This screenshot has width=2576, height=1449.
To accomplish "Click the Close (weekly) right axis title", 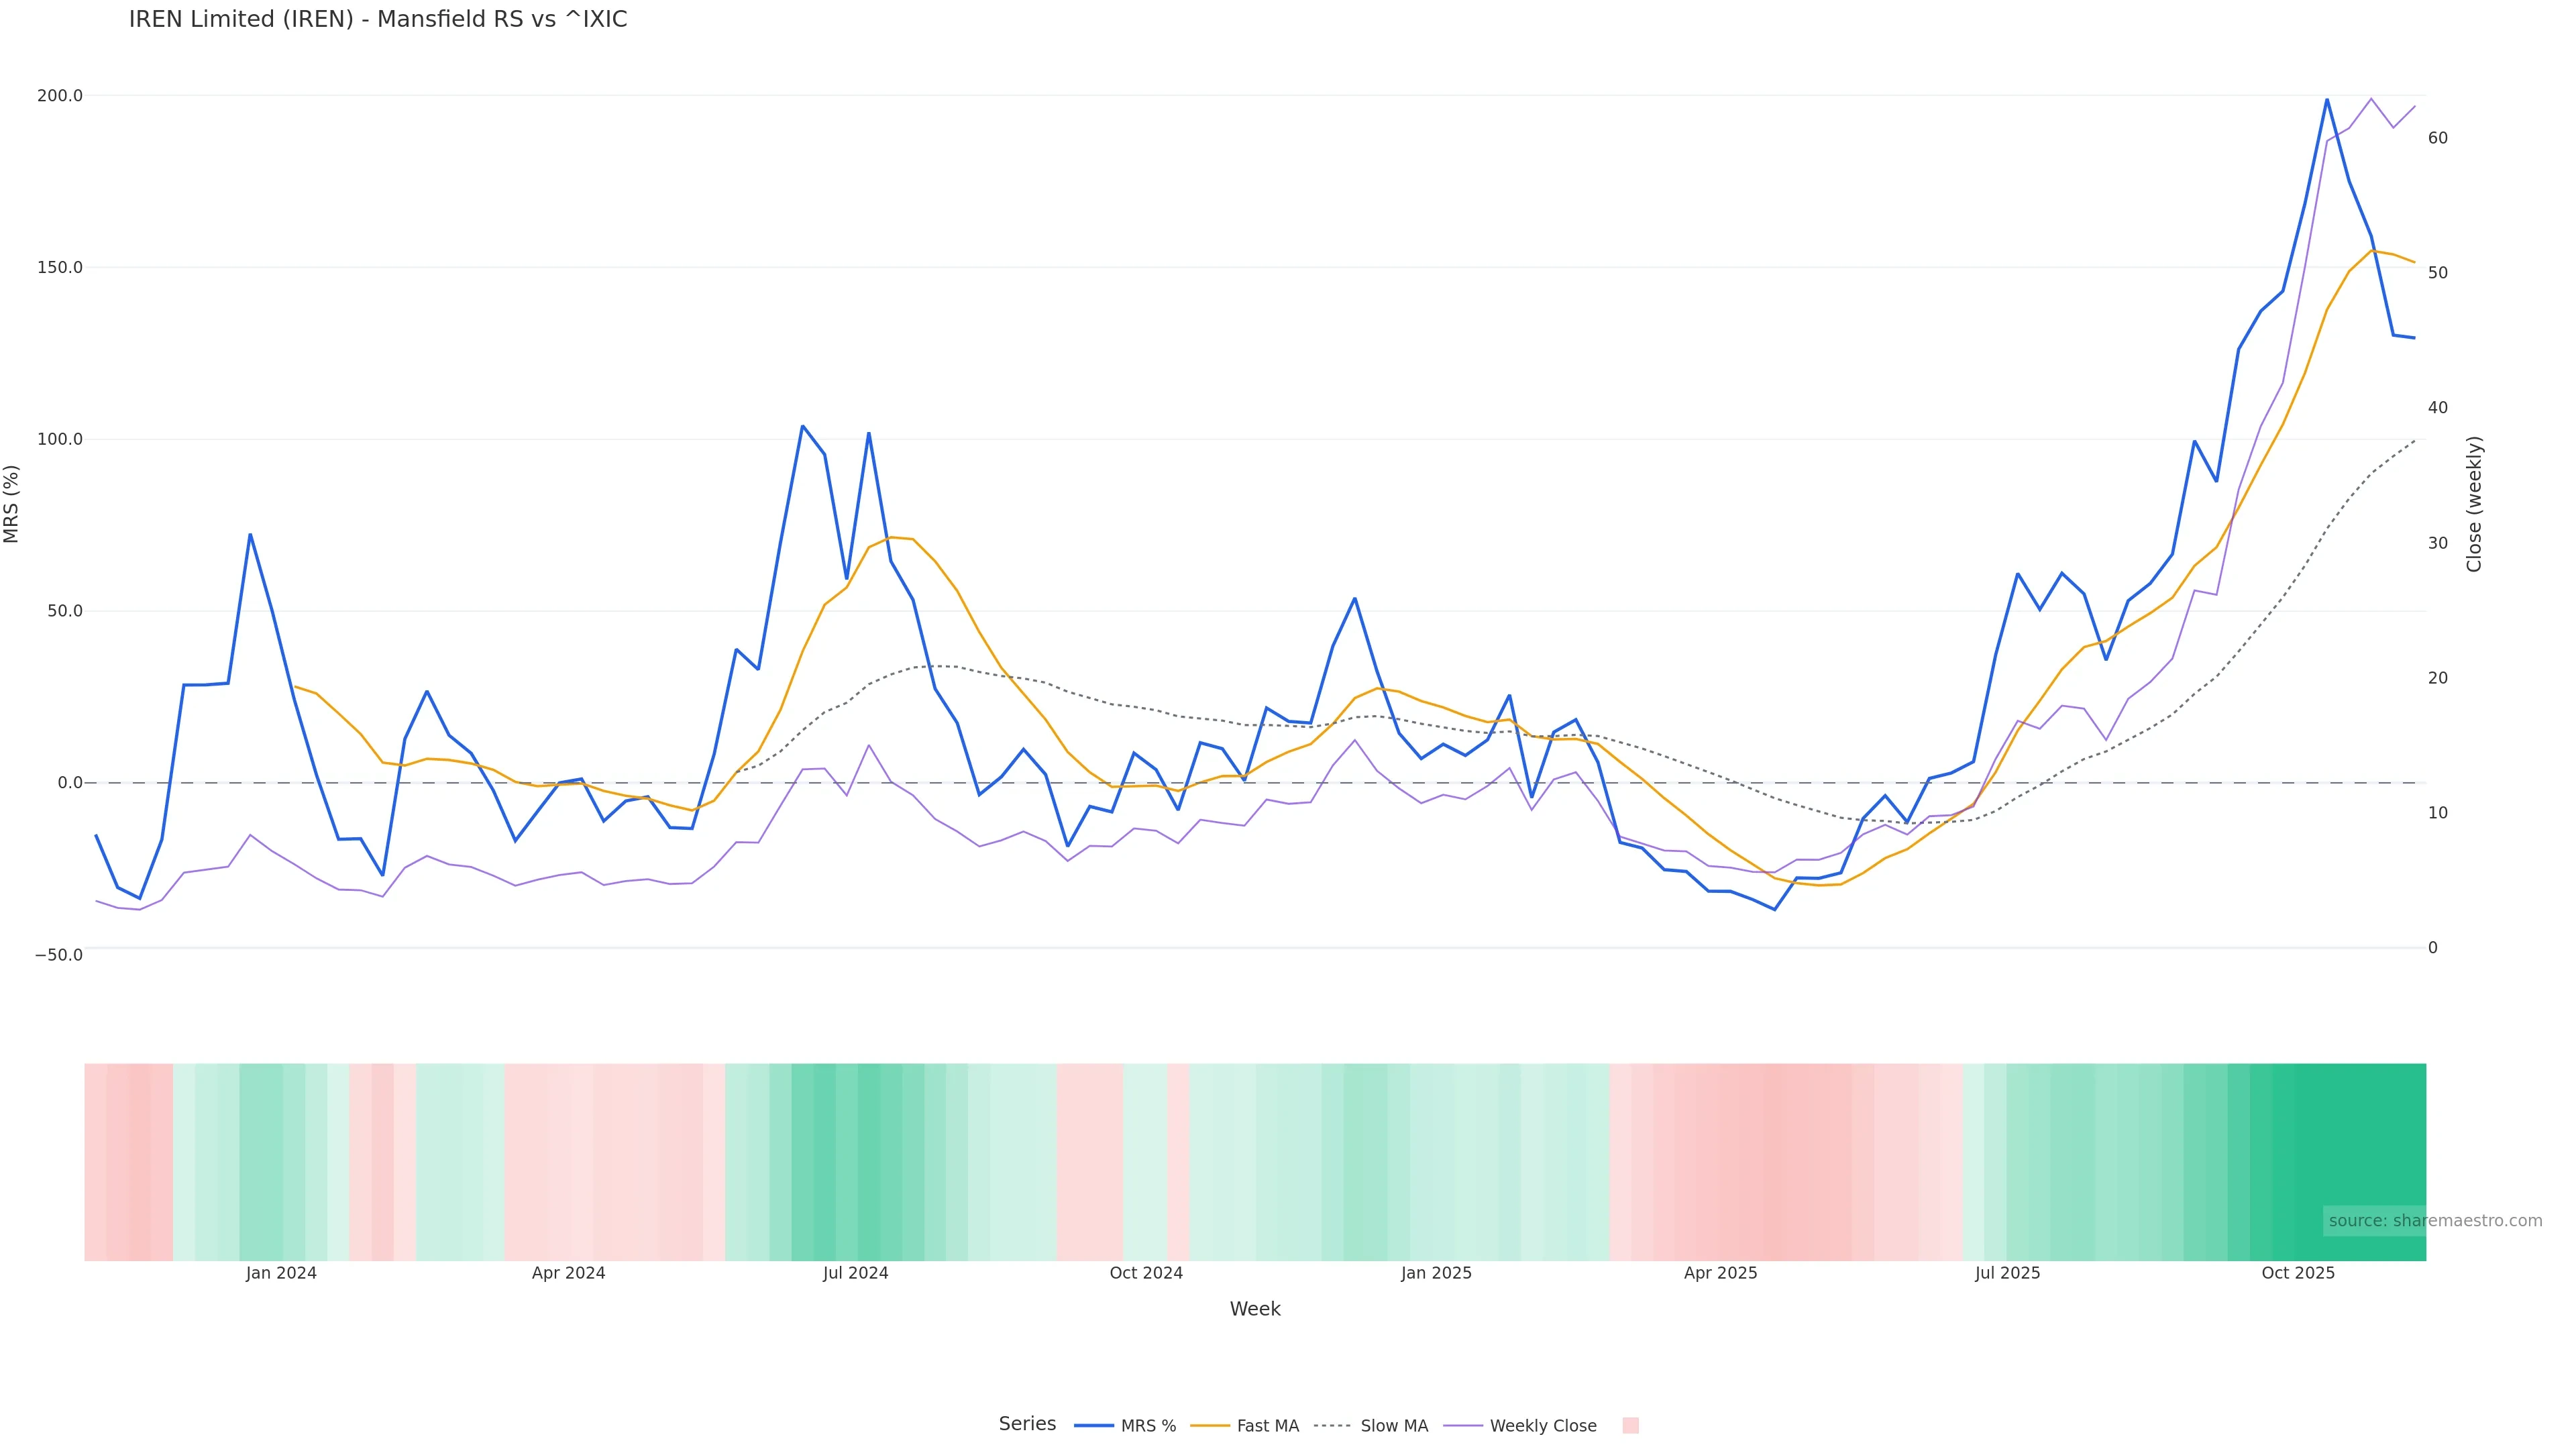I will (2474, 504).
